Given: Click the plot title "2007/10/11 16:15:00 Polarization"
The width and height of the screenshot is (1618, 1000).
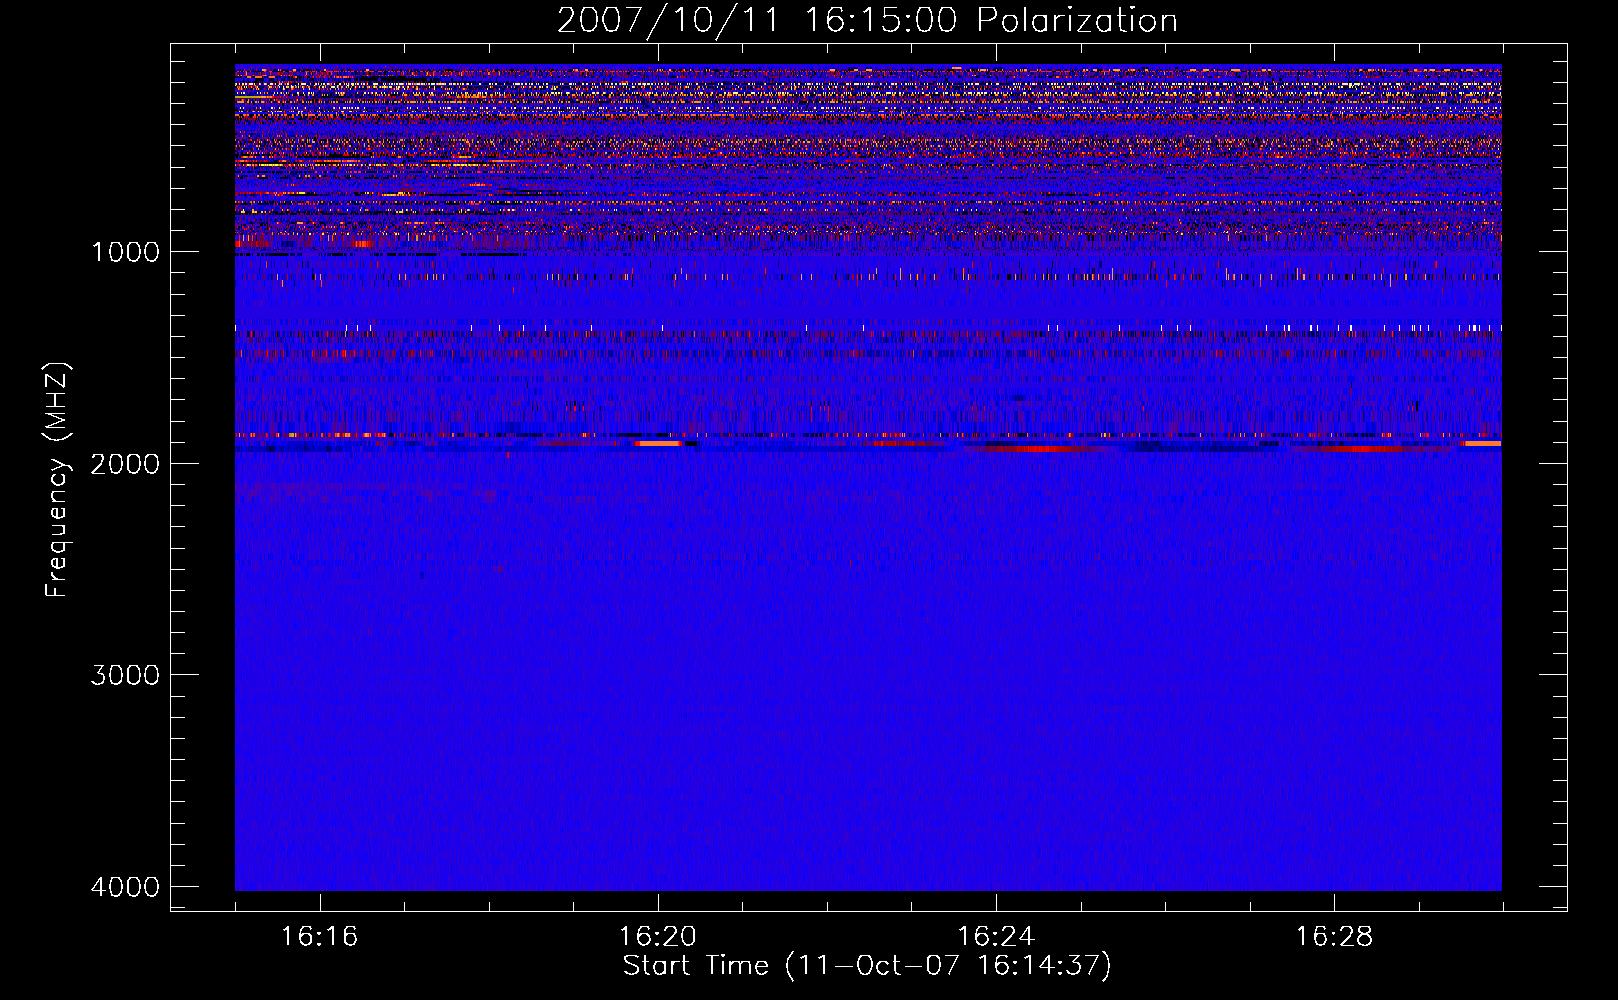Looking at the screenshot, I should [867, 20].
